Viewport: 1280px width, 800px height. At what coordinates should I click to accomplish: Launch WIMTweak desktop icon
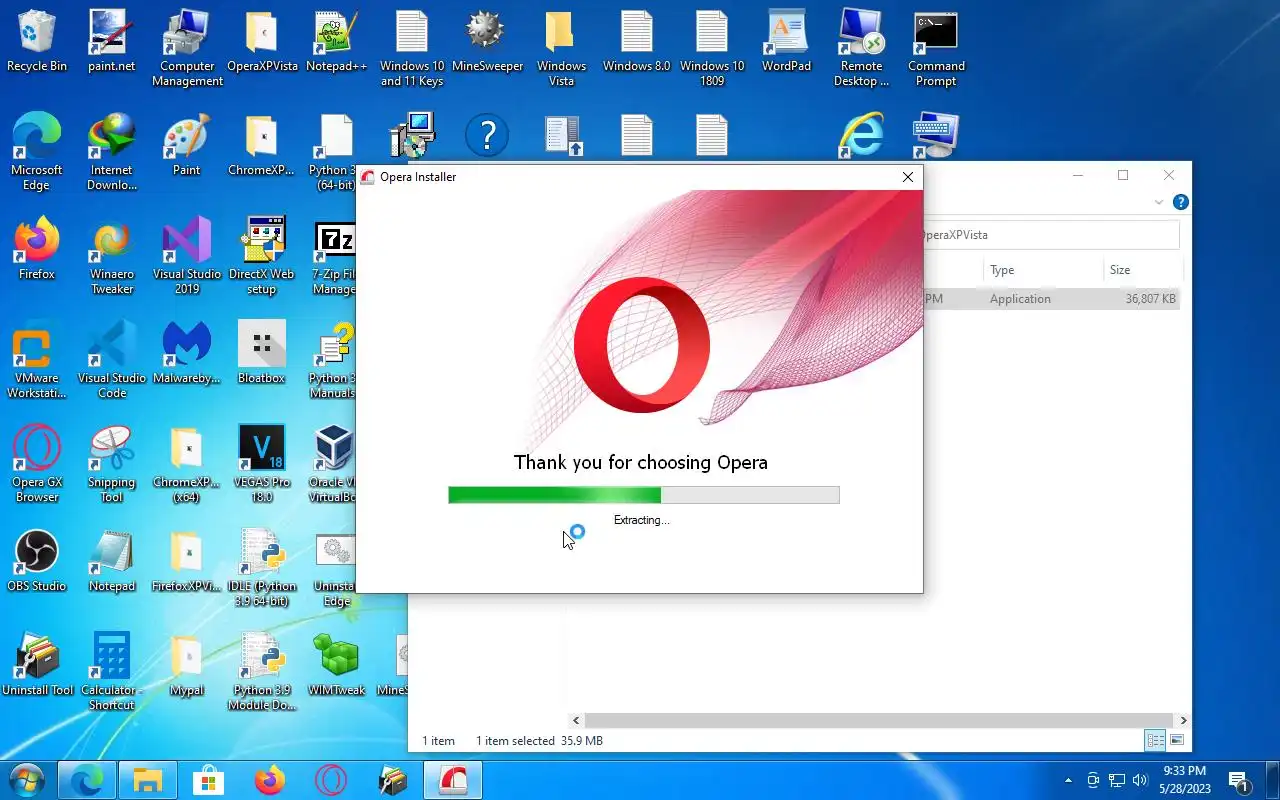pyautogui.click(x=336, y=666)
